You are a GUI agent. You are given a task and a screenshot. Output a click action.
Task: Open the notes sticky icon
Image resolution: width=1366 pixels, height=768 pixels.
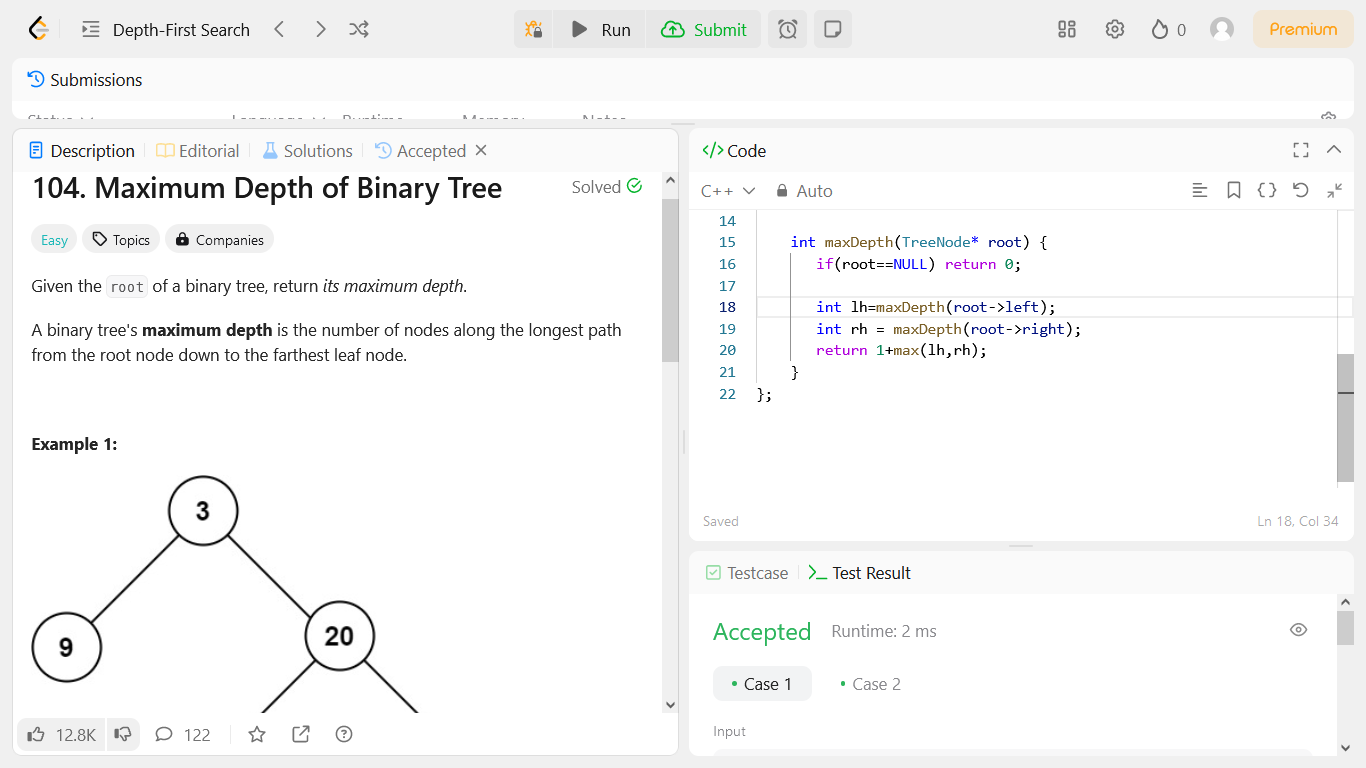tap(832, 30)
